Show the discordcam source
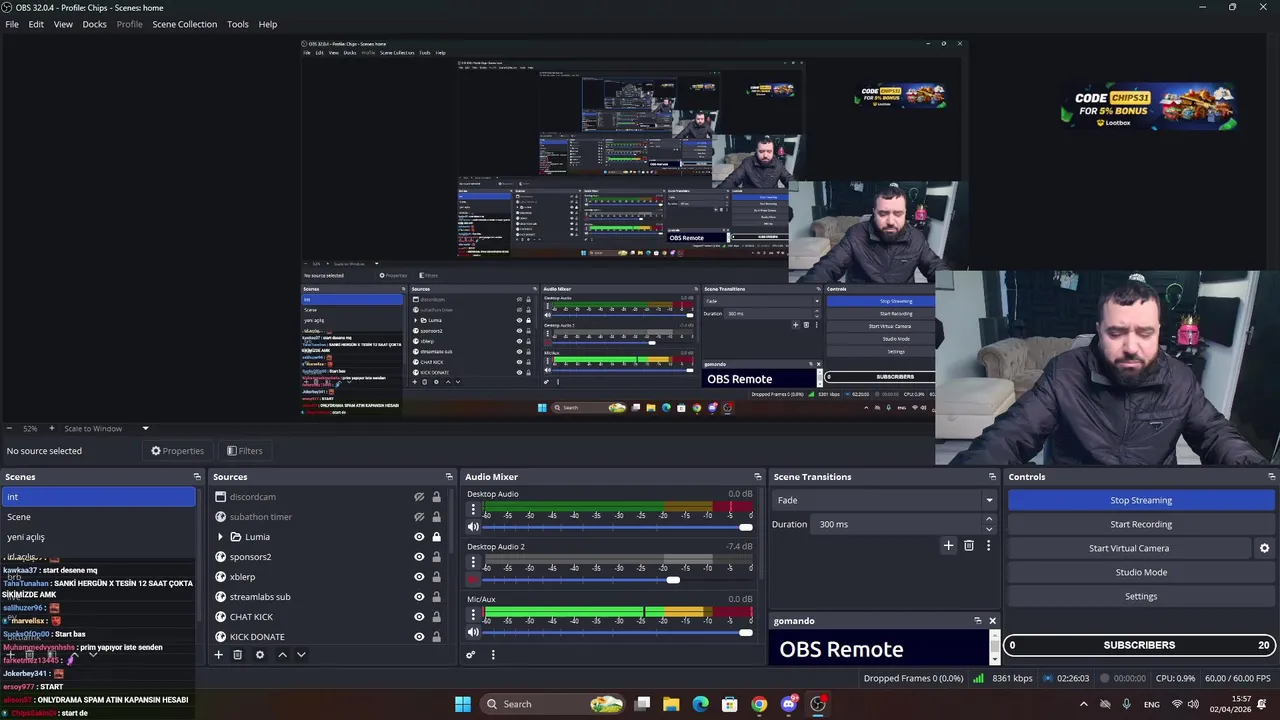Screen dimensions: 1280x720 point(419,497)
